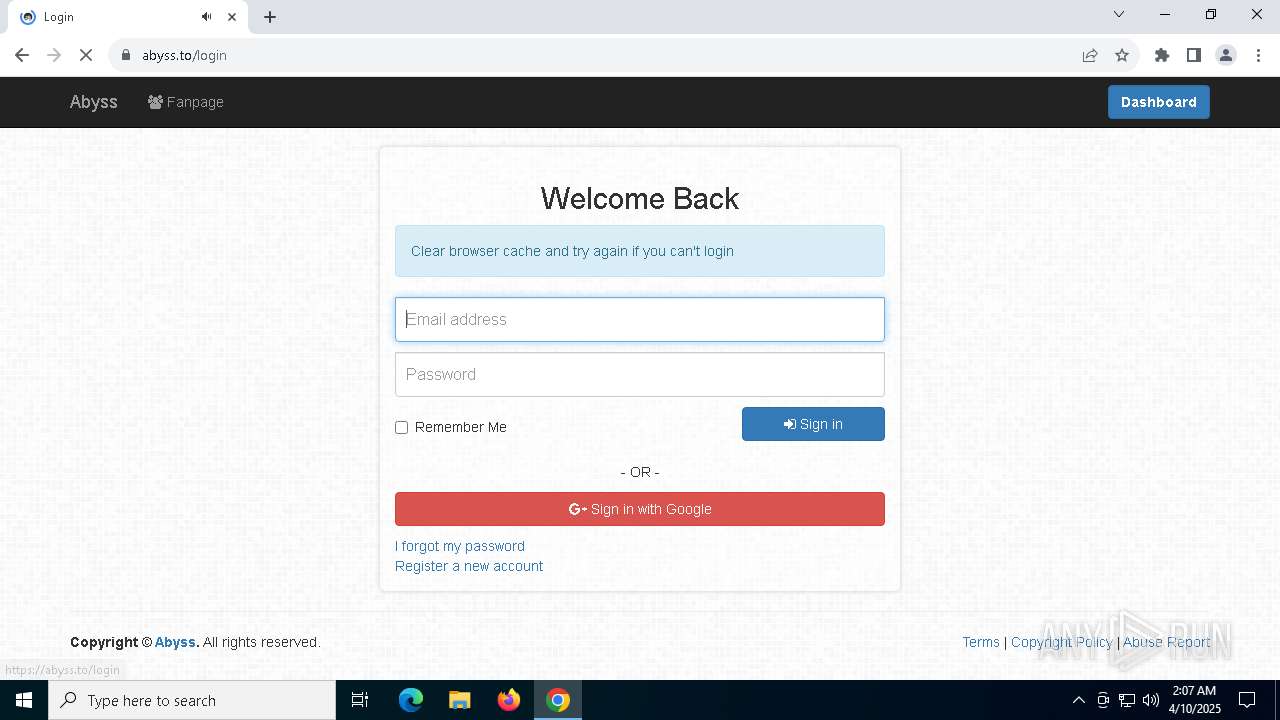Open volume speaker icon in tray
This screenshot has height=720, width=1280.
click(x=1151, y=700)
